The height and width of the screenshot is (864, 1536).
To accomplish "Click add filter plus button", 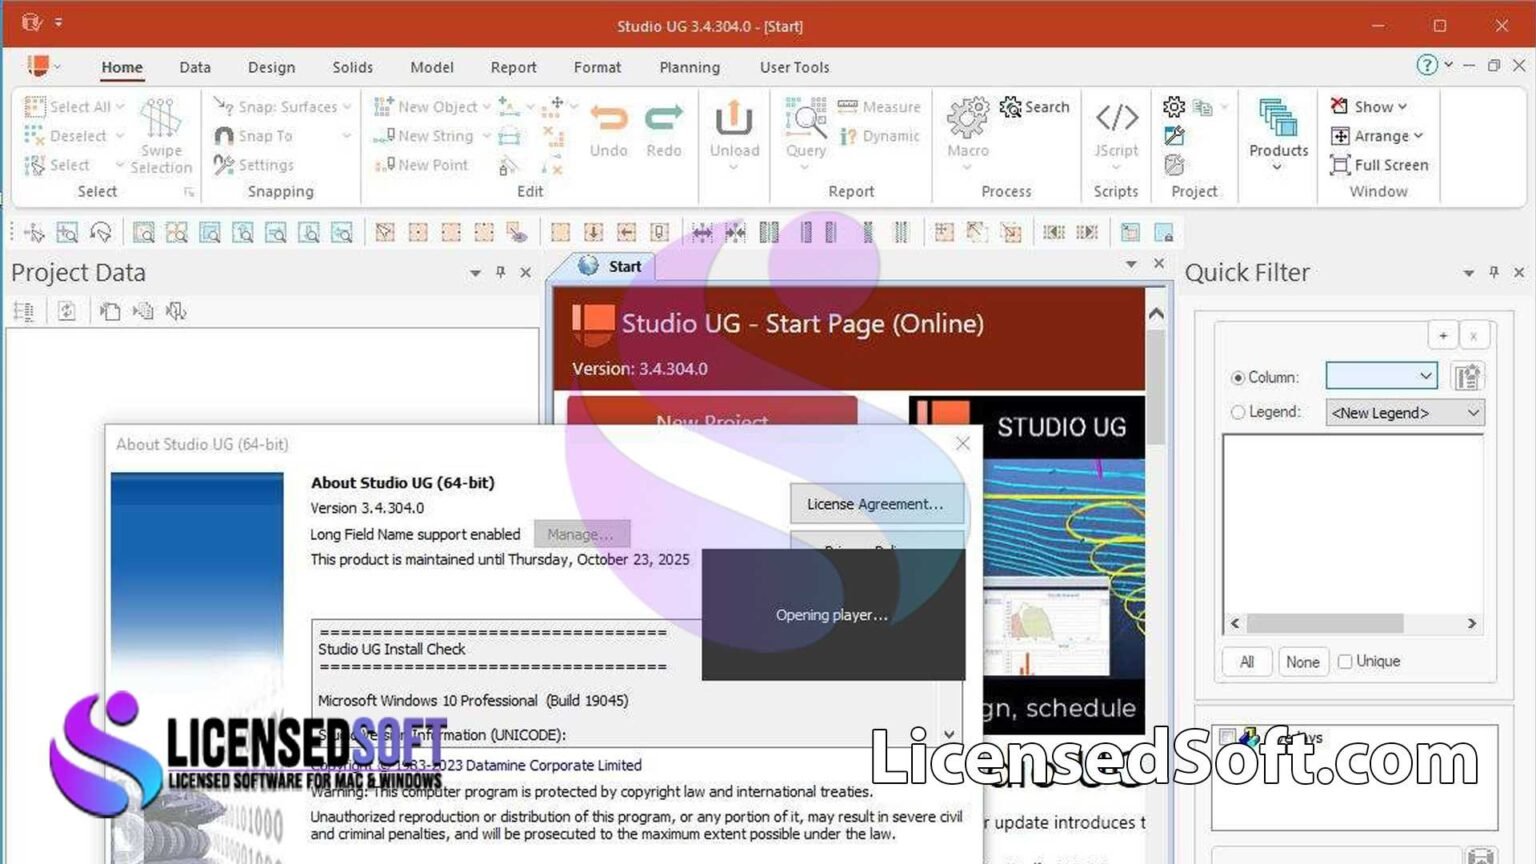I will (x=1443, y=336).
